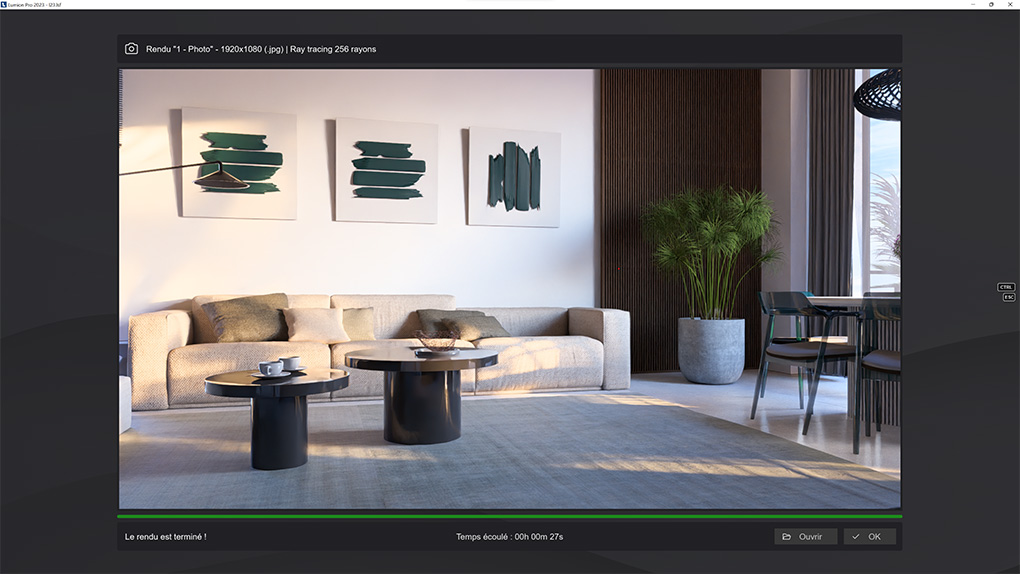Screen dimensions: 1020x574
Task: Click the CTRL key hint icon
Action: pyautogui.click(x=1006, y=287)
